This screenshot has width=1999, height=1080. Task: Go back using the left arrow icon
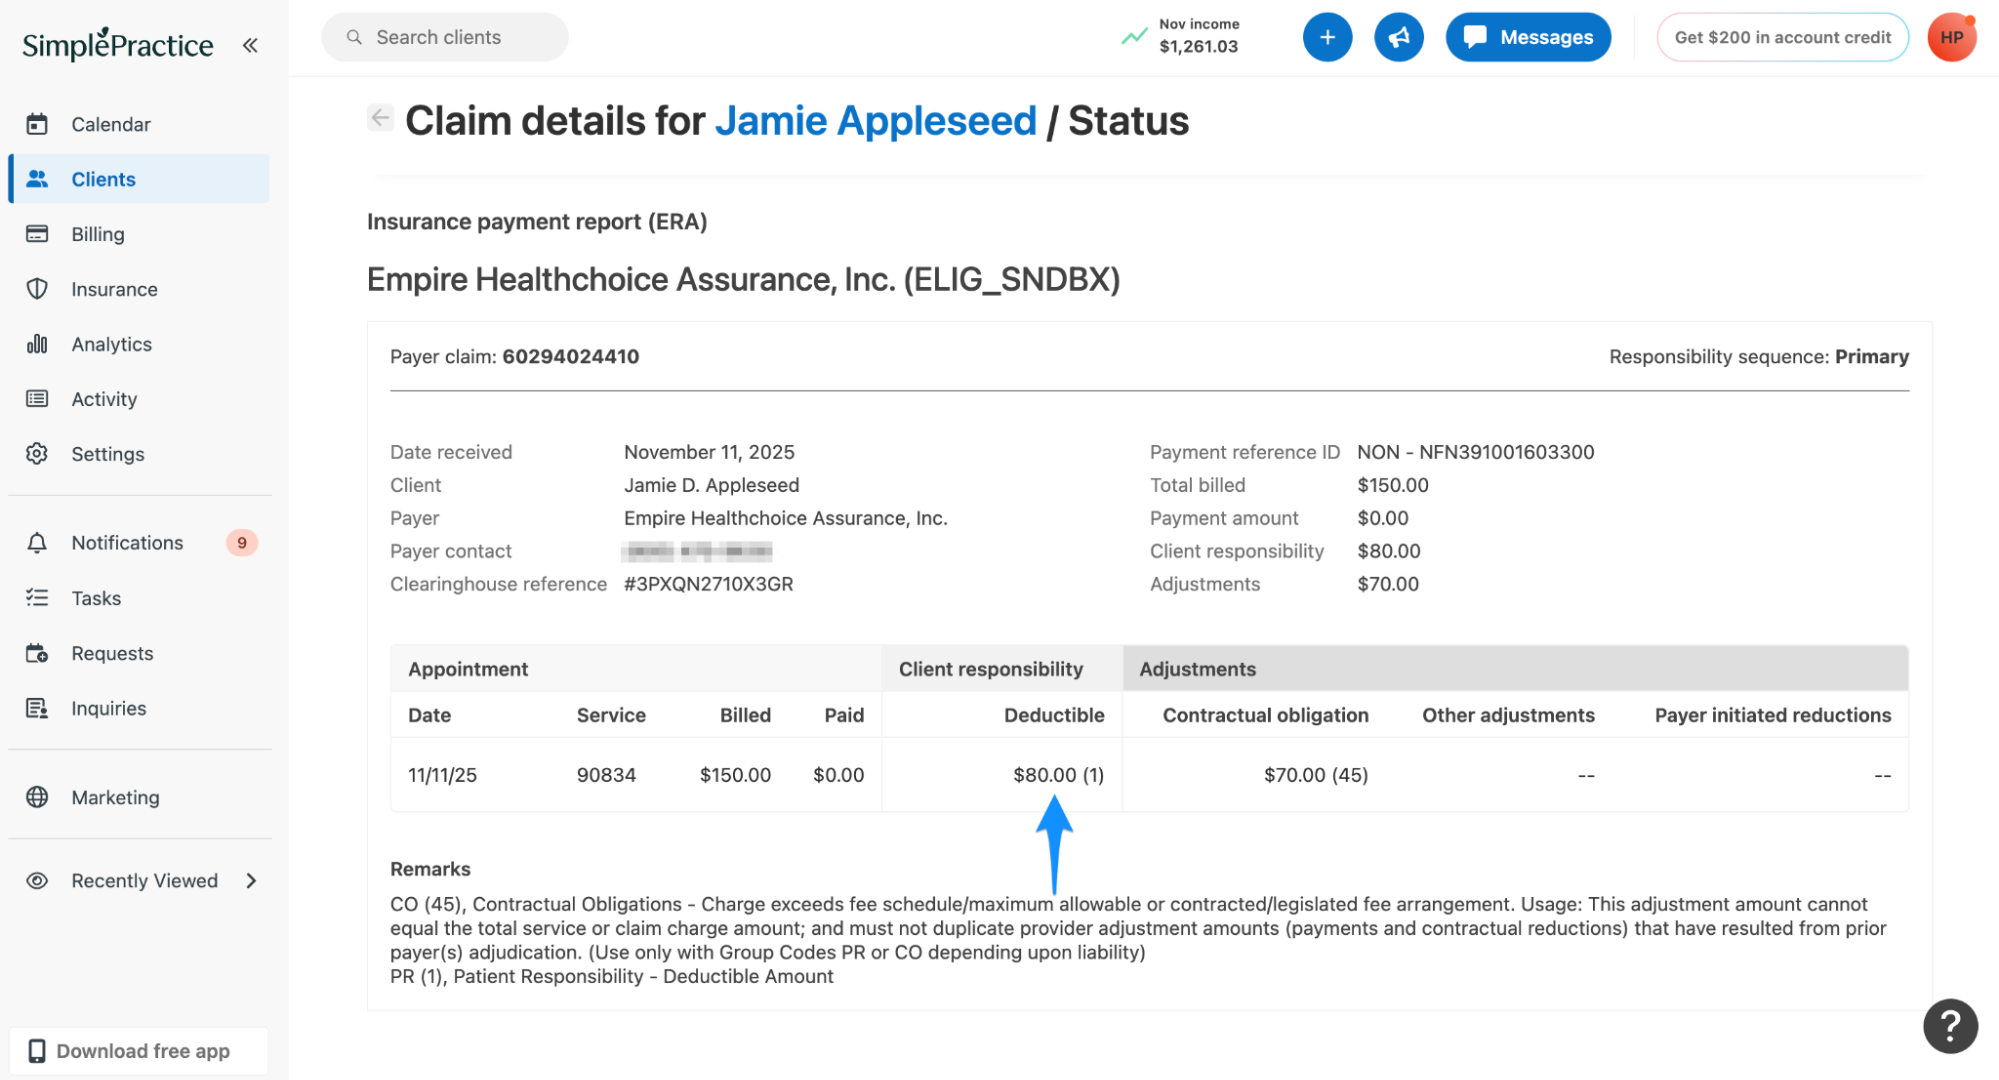380,118
